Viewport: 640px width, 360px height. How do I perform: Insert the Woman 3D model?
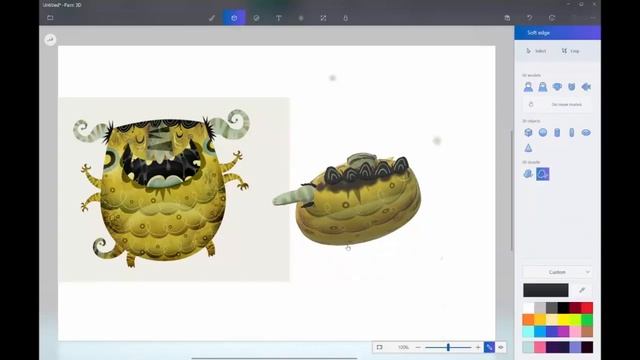543,87
